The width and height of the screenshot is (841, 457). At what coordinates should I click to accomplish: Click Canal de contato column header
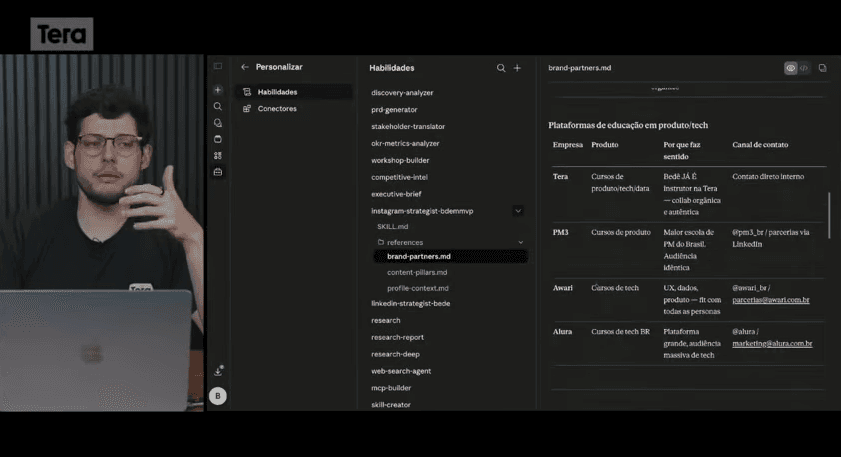tap(760, 145)
